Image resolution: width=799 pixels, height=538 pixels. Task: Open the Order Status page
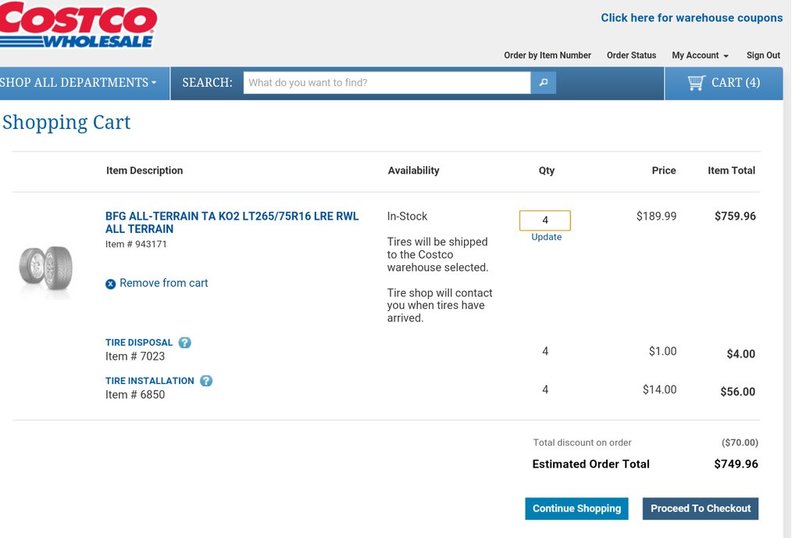pyautogui.click(x=631, y=56)
